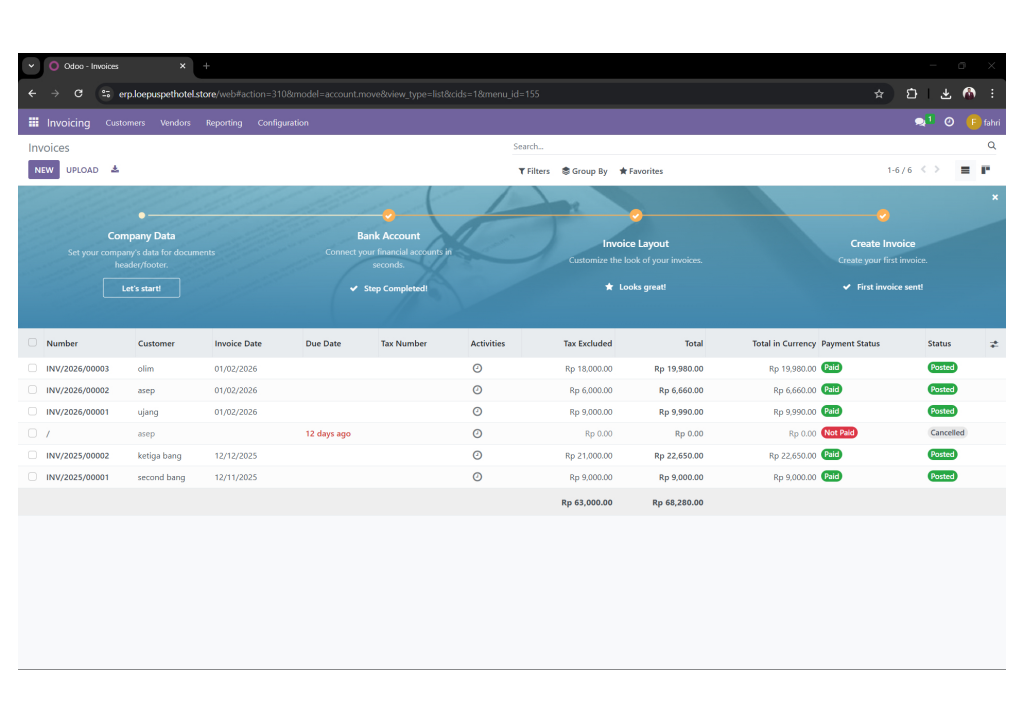Open the activities clock icon in navbar
This screenshot has height=723, width=1024.
(x=949, y=122)
